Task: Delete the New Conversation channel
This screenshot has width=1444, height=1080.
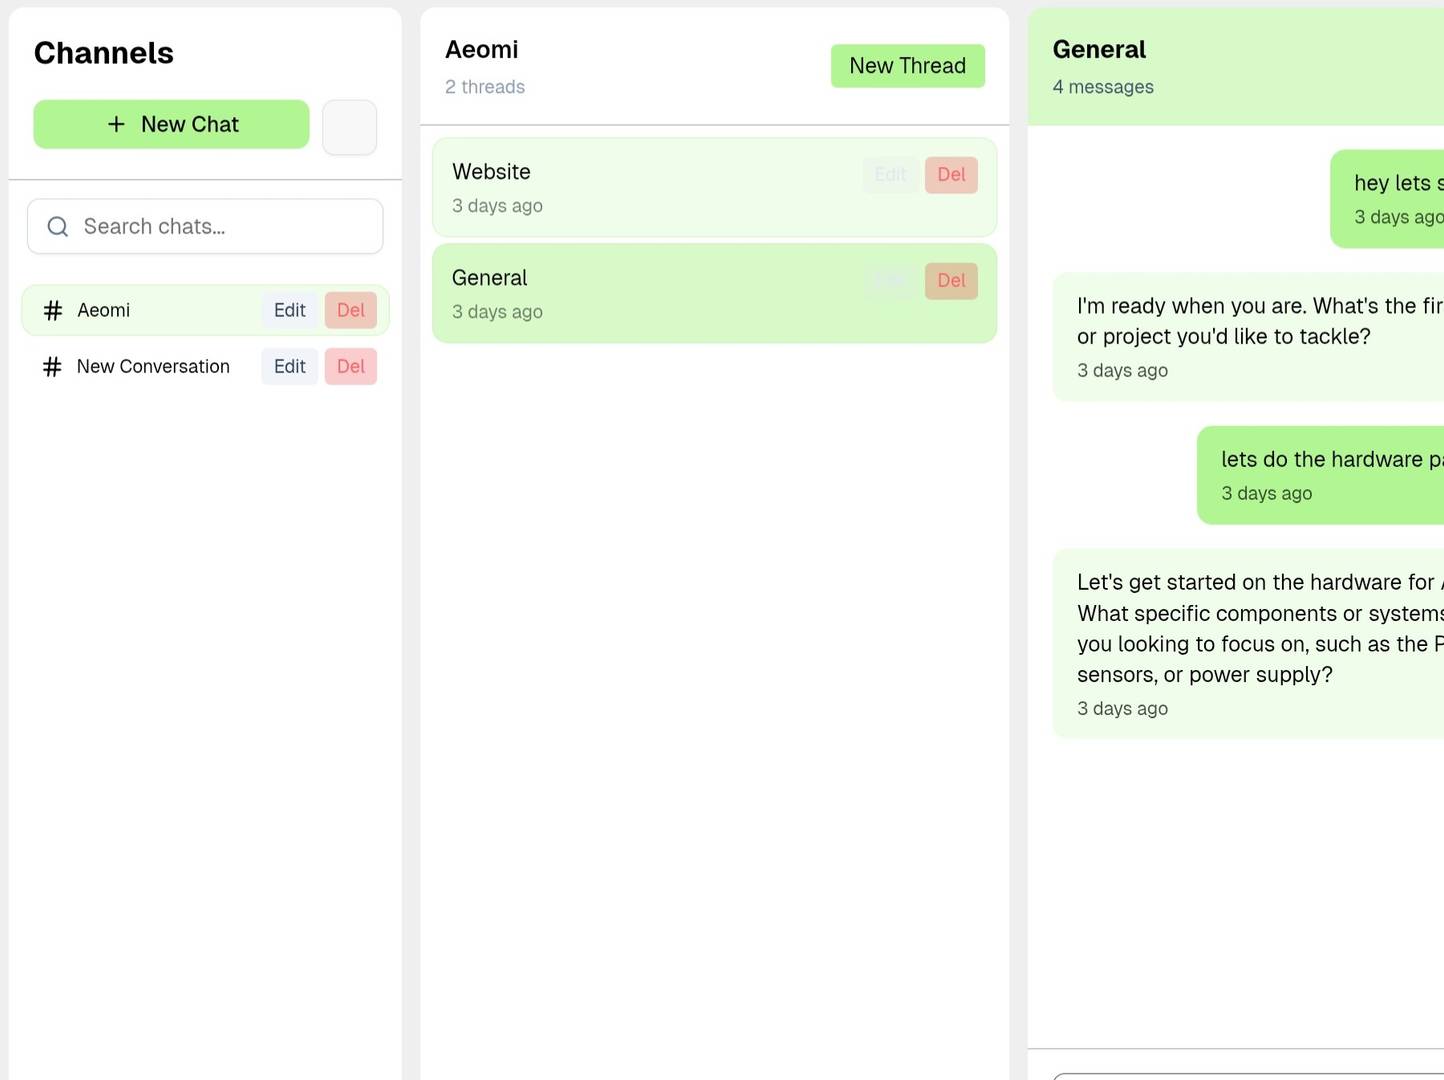Action: click(351, 367)
